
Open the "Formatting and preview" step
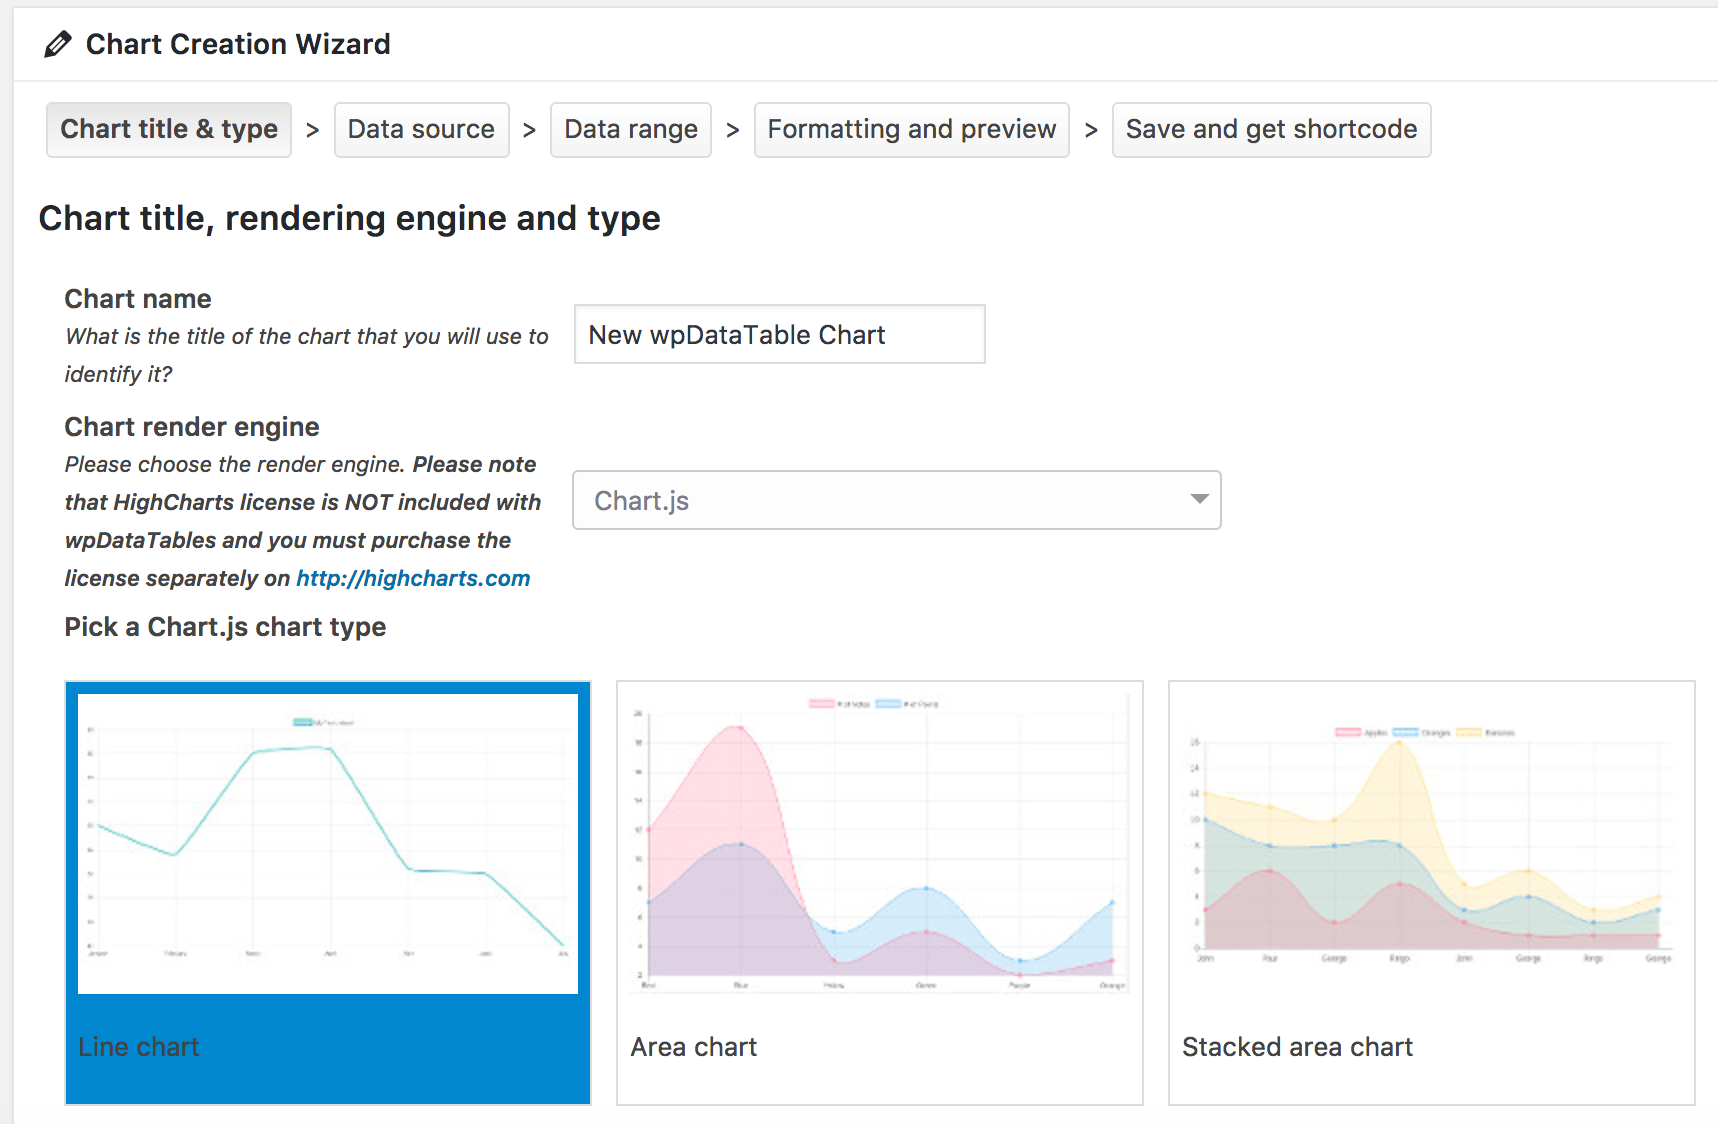click(911, 130)
